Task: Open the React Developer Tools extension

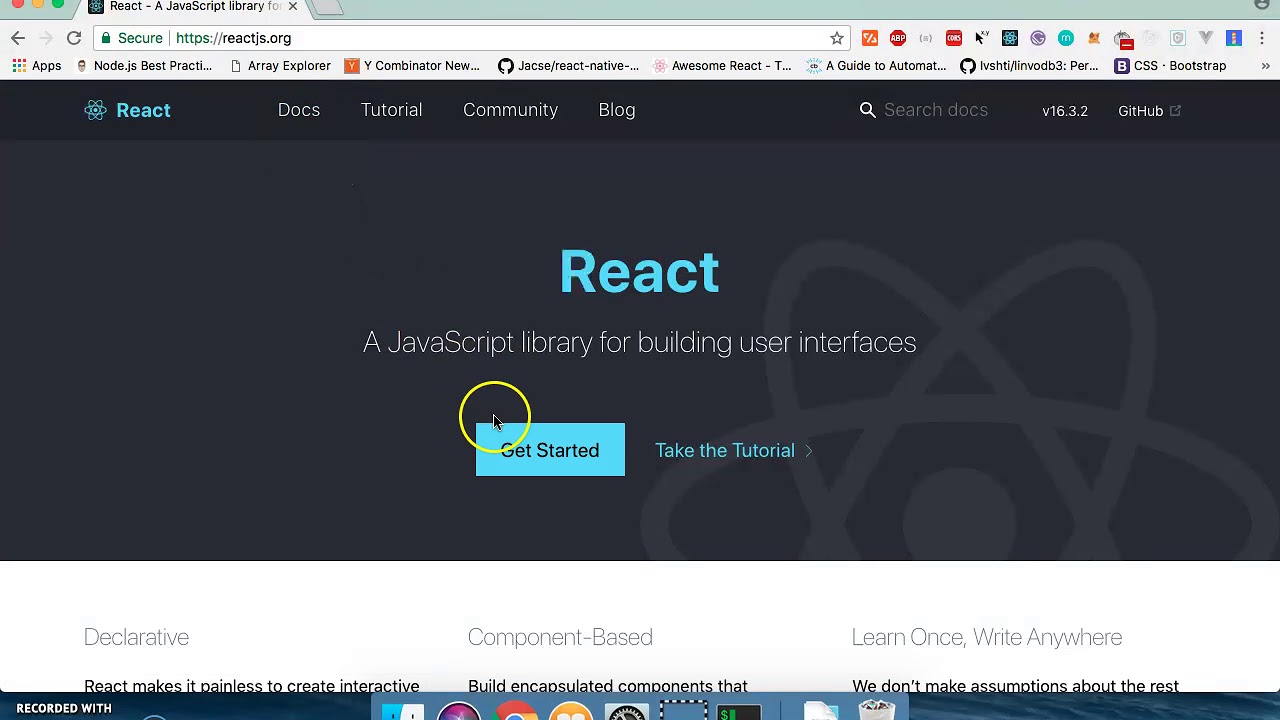Action: click(x=1010, y=38)
